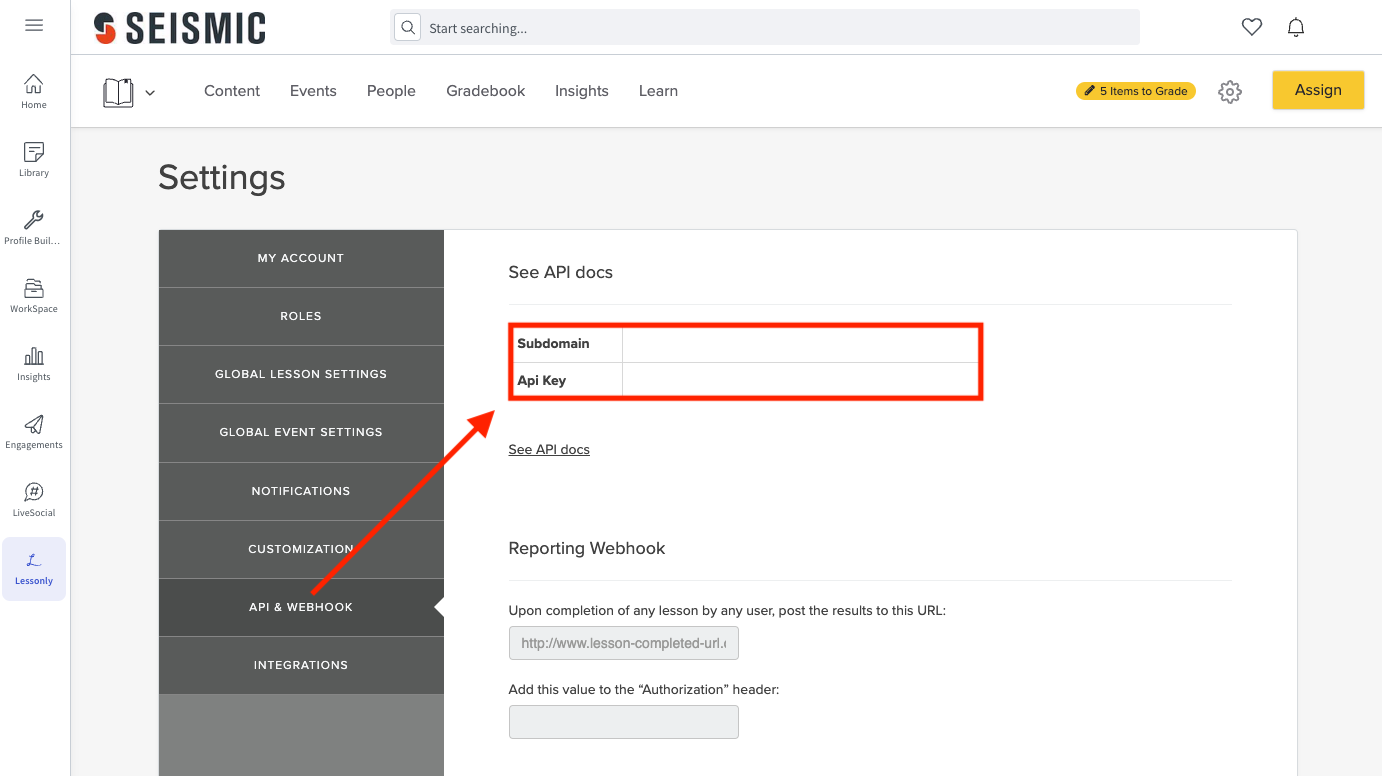Viewport: 1382px width, 776px height.
Task: Click the settings gear icon
Action: tap(1230, 92)
